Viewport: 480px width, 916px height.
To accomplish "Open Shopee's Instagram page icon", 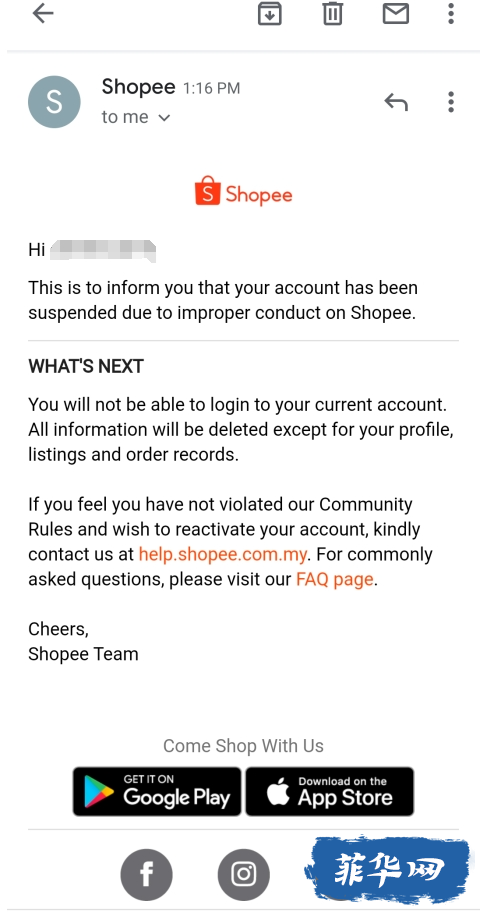I will click(244, 875).
